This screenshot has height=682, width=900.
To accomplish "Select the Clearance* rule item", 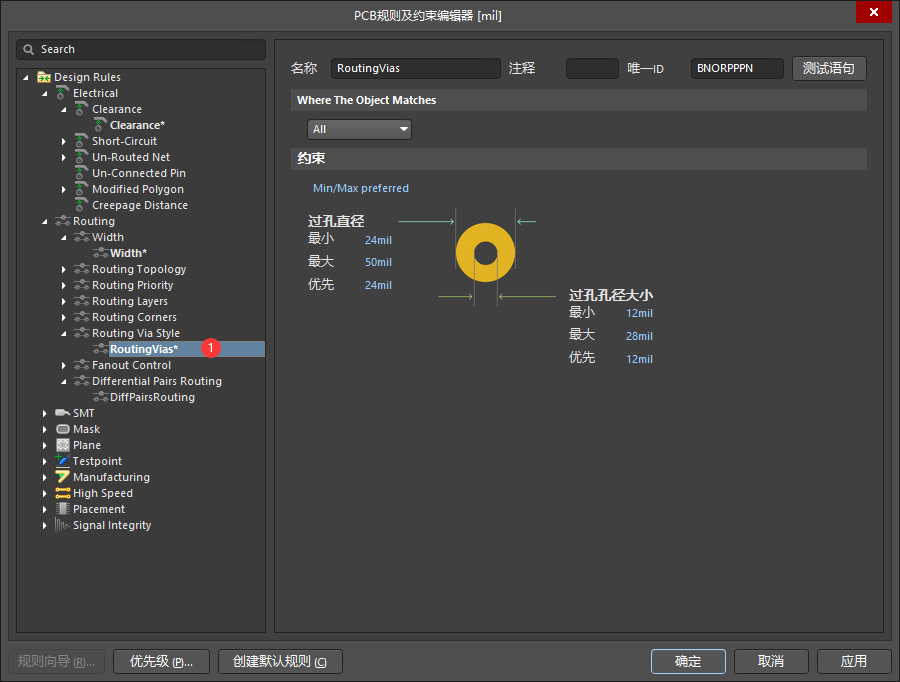I will pyautogui.click(x=137, y=125).
